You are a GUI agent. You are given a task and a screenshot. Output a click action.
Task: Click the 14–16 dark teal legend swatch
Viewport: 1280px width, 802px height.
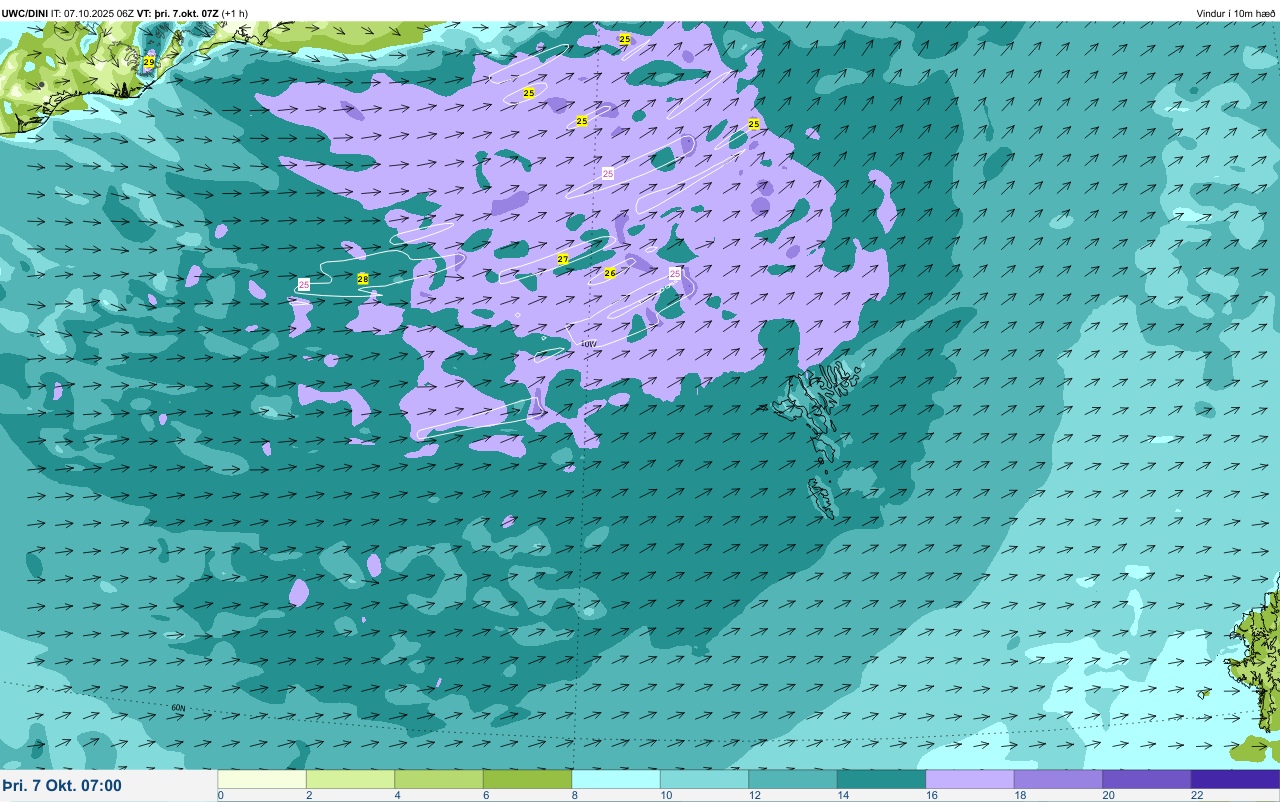pos(881,779)
